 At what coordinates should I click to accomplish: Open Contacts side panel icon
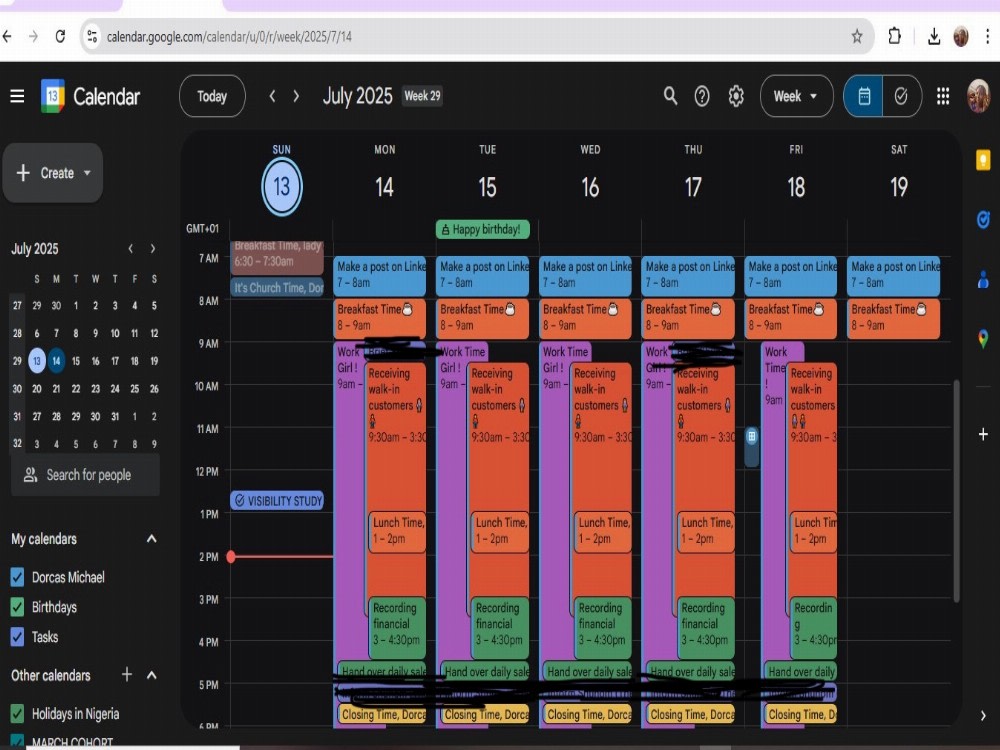983,279
